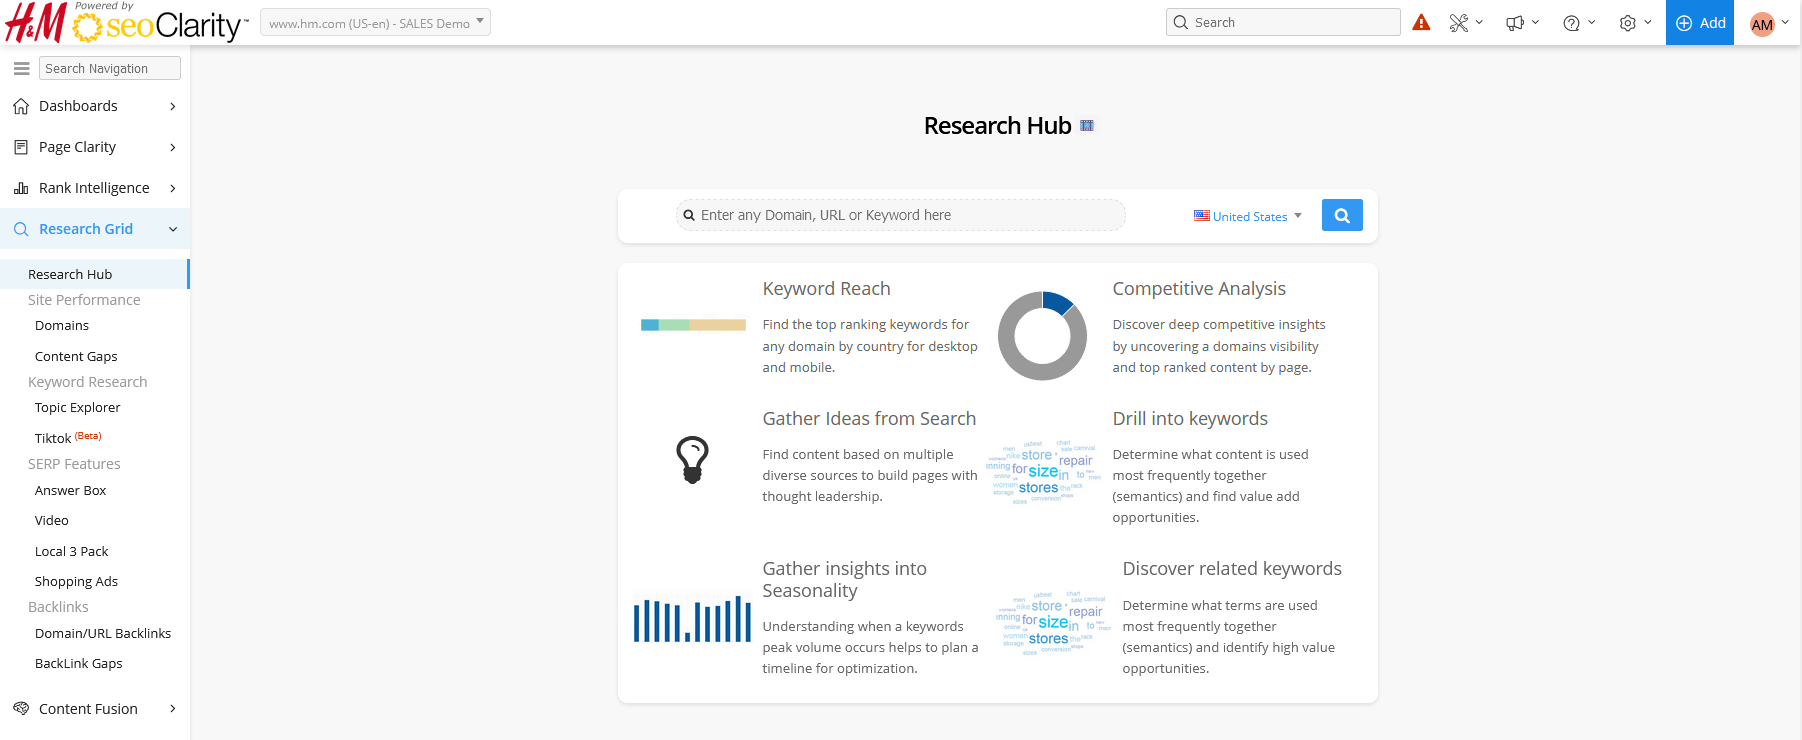Open the Keyword Reach card link
Image resolution: width=1802 pixels, height=740 pixels.
(826, 289)
